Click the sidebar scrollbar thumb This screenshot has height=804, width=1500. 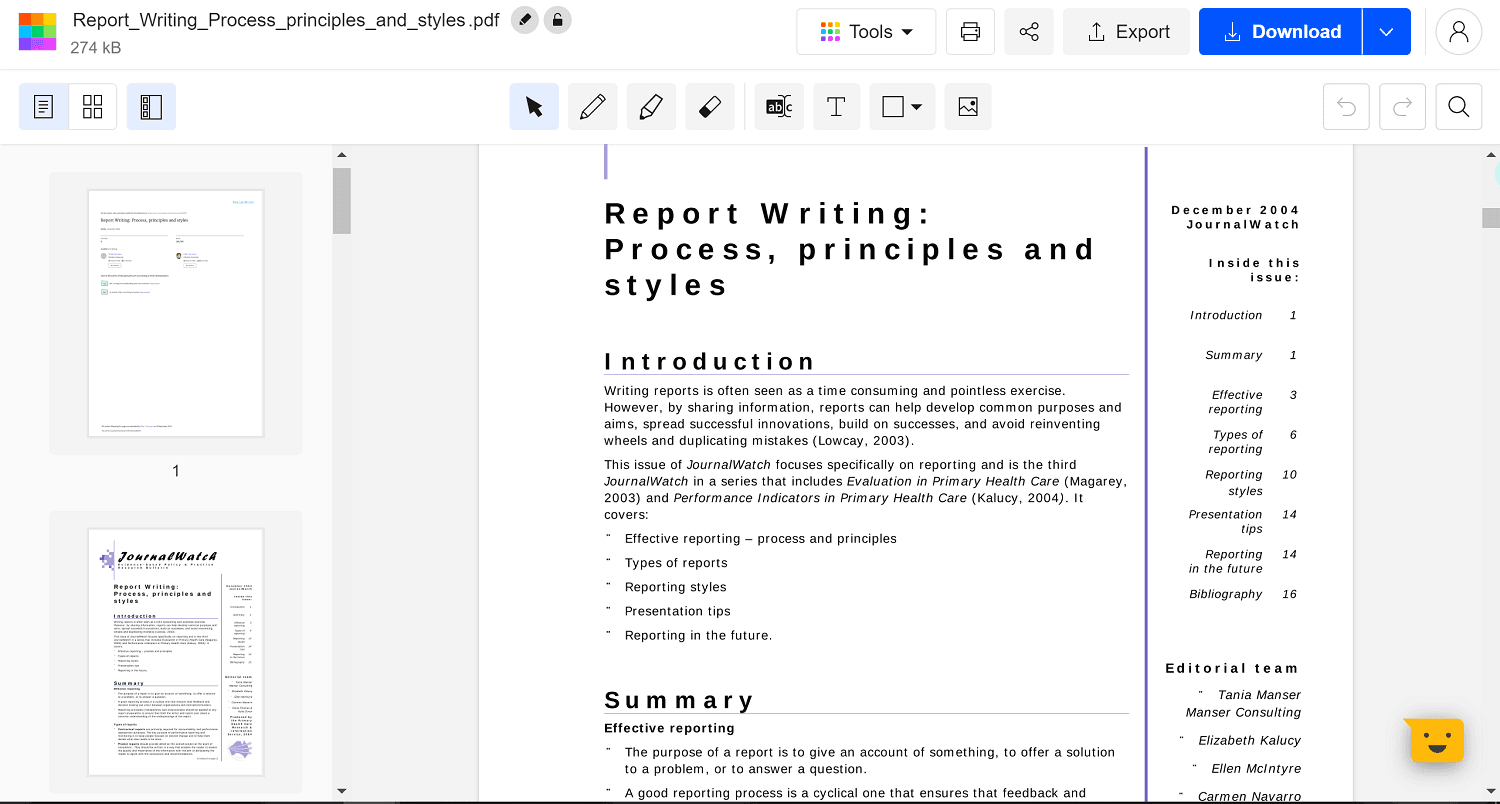pos(342,200)
